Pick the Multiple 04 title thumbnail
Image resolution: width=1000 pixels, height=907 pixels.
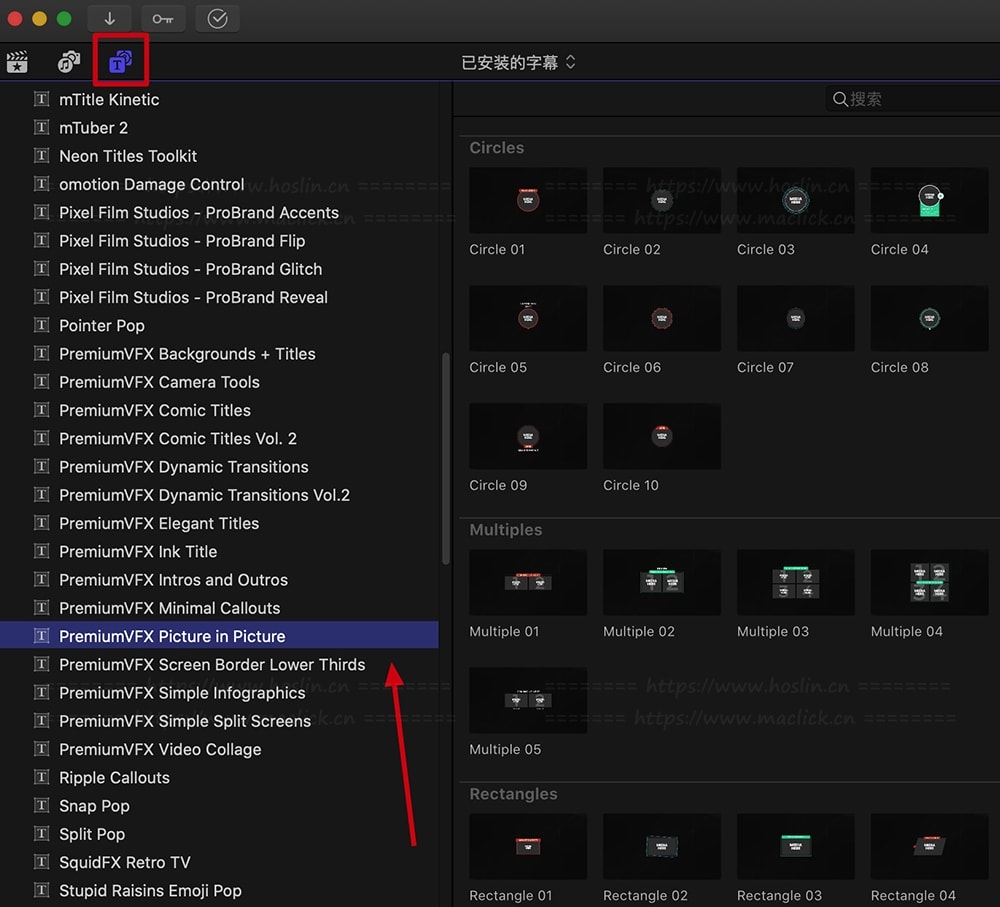point(930,582)
